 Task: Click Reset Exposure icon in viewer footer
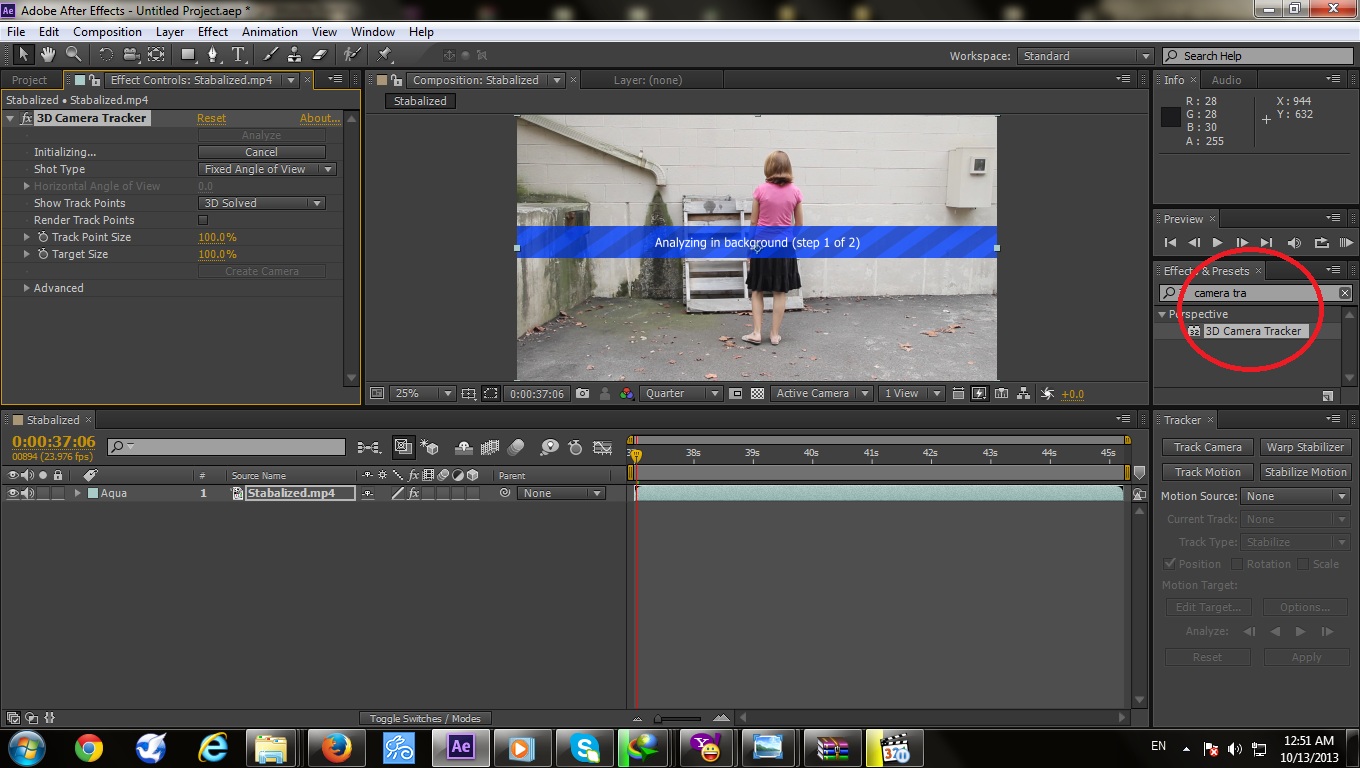(x=1046, y=394)
